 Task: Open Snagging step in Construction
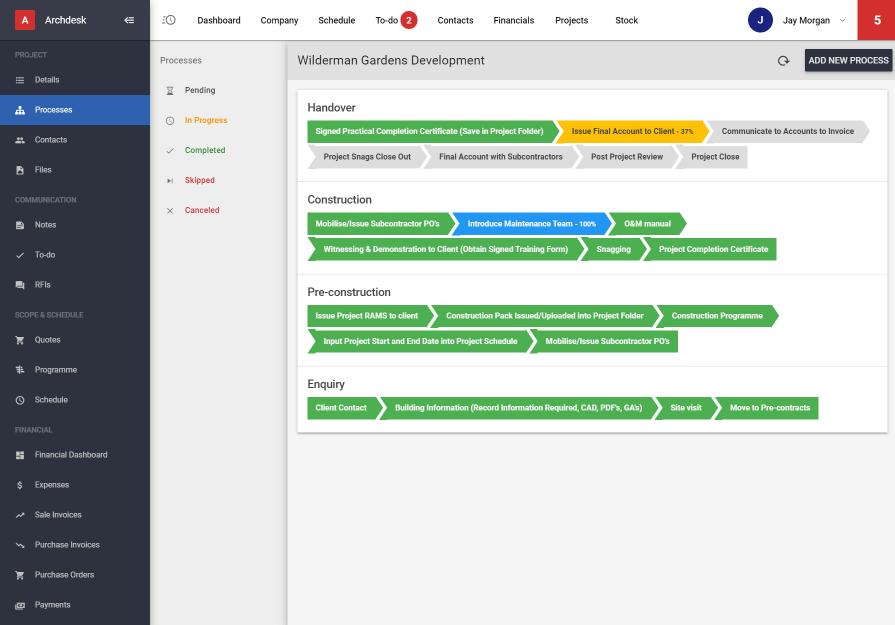point(613,249)
